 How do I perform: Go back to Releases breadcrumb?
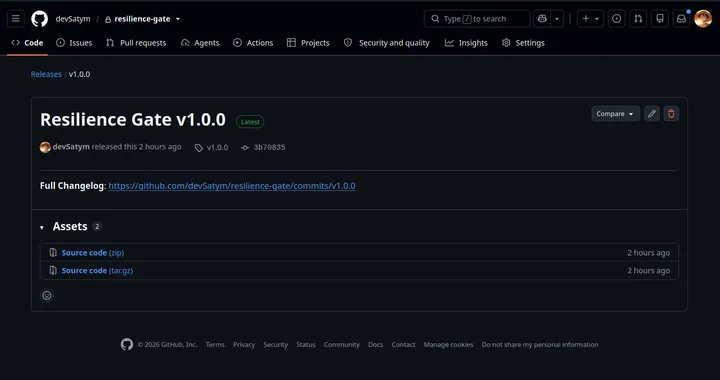[x=46, y=74]
